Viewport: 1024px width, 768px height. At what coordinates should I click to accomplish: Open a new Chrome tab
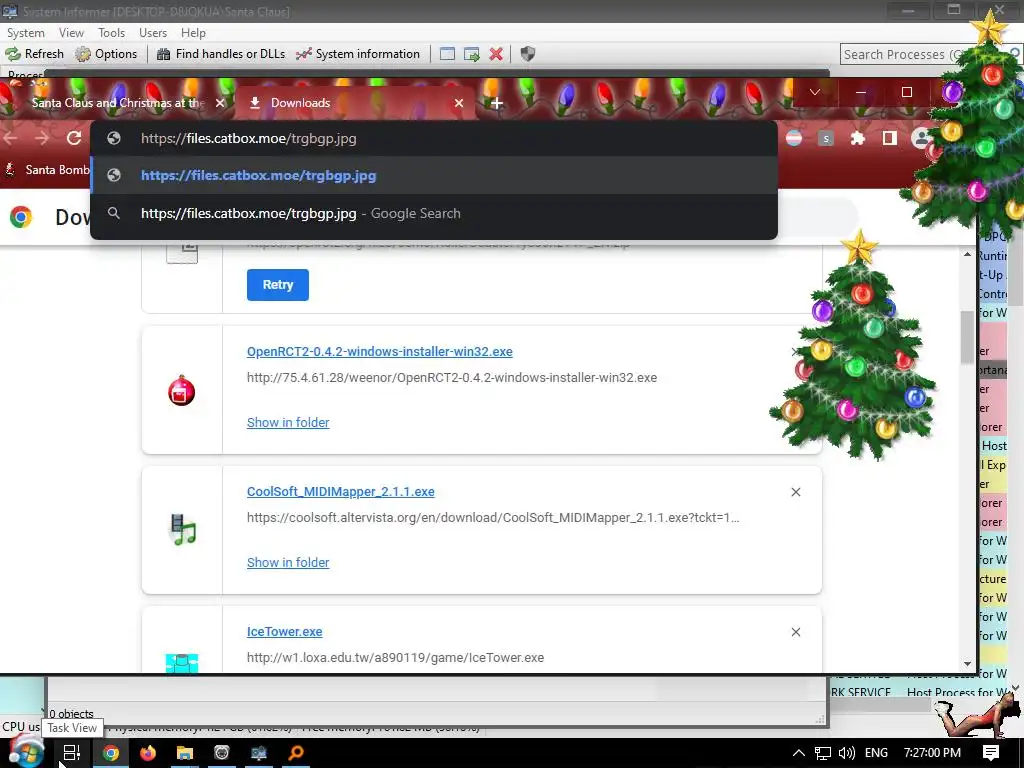pyautogui.click(x=496, y=103)
